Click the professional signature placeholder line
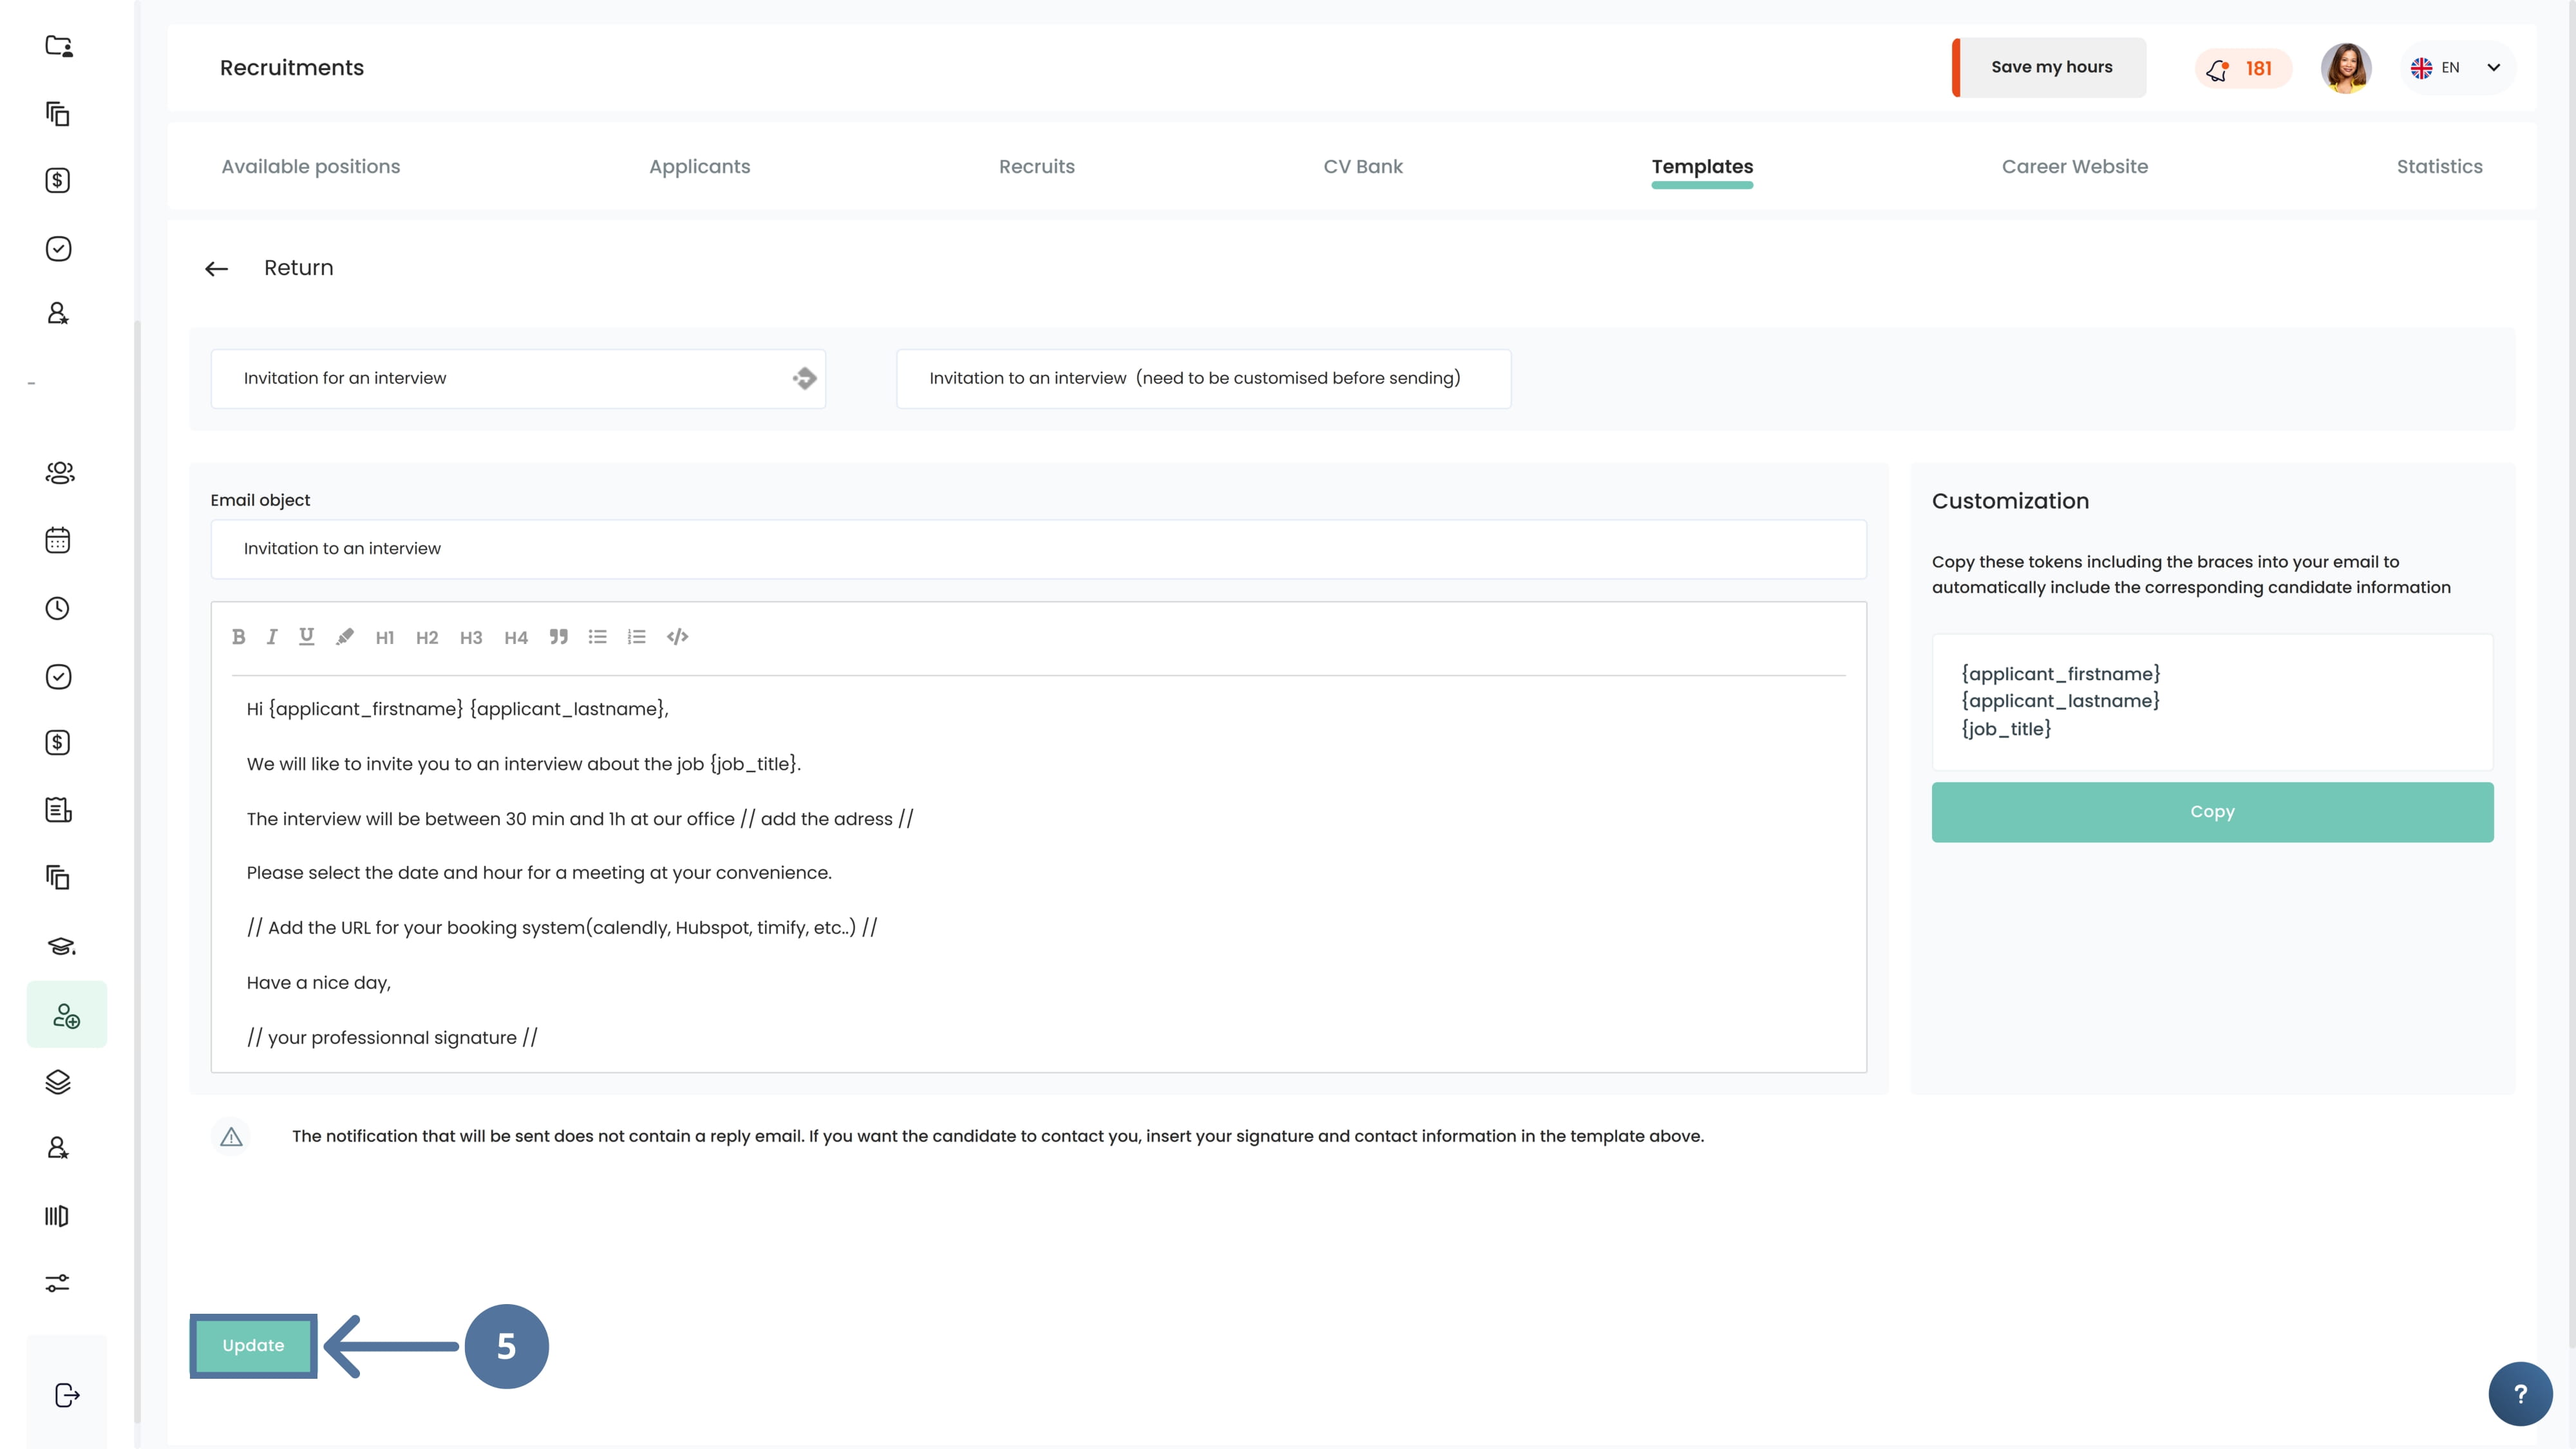The height and width of the screenshot is (1449, 2576). (392, 1038)
